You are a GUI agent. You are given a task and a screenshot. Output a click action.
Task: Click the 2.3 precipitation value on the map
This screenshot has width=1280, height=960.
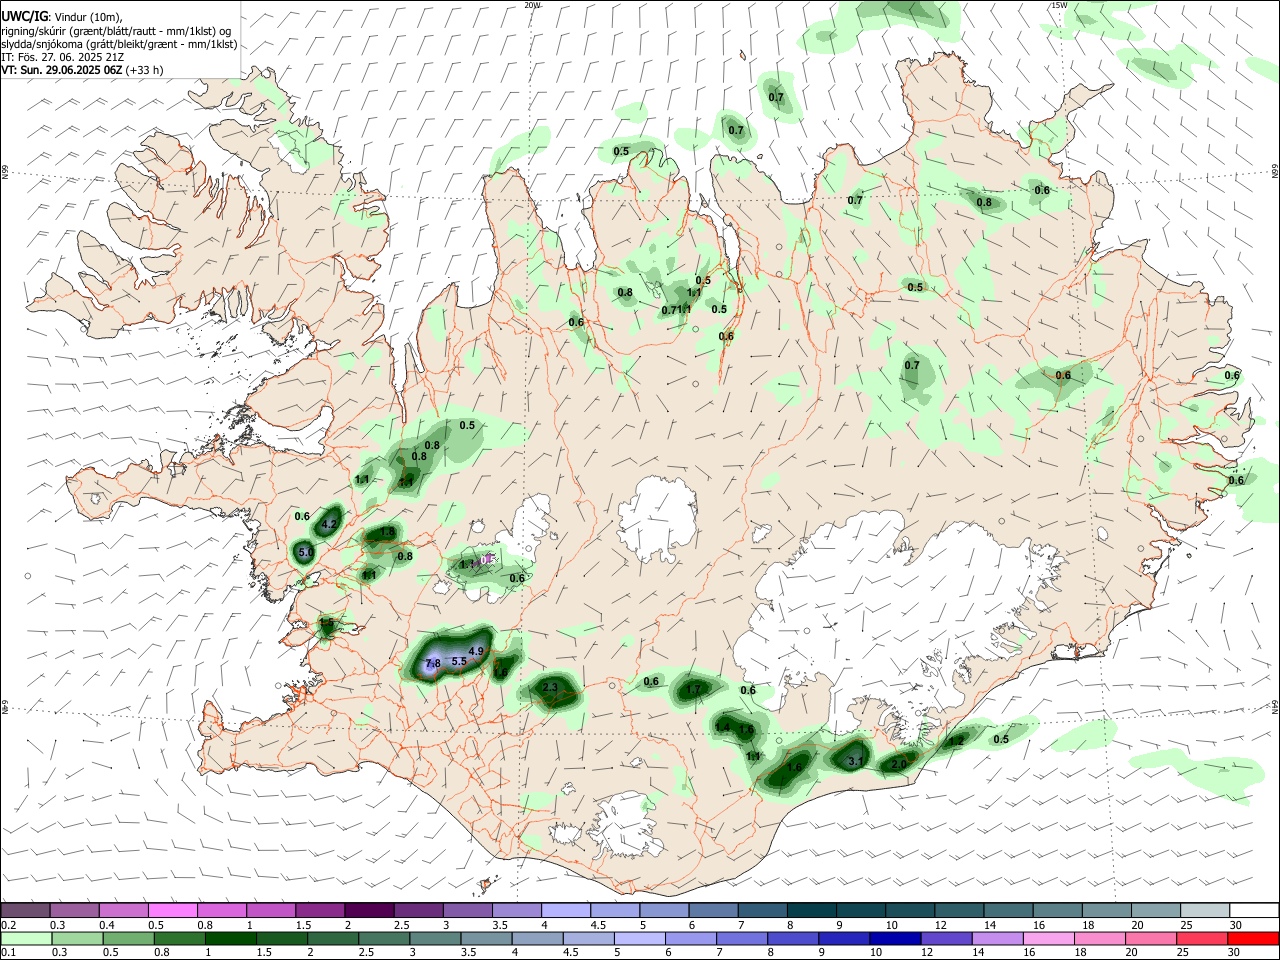[x=550, y=688]
